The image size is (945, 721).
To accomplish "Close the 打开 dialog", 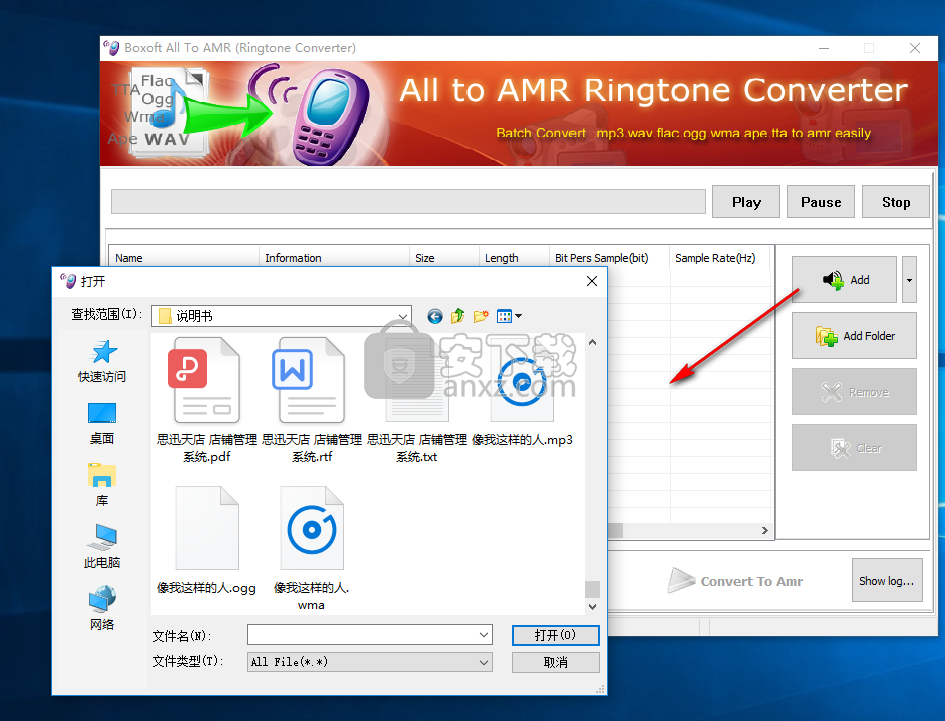I will (592, 281).
